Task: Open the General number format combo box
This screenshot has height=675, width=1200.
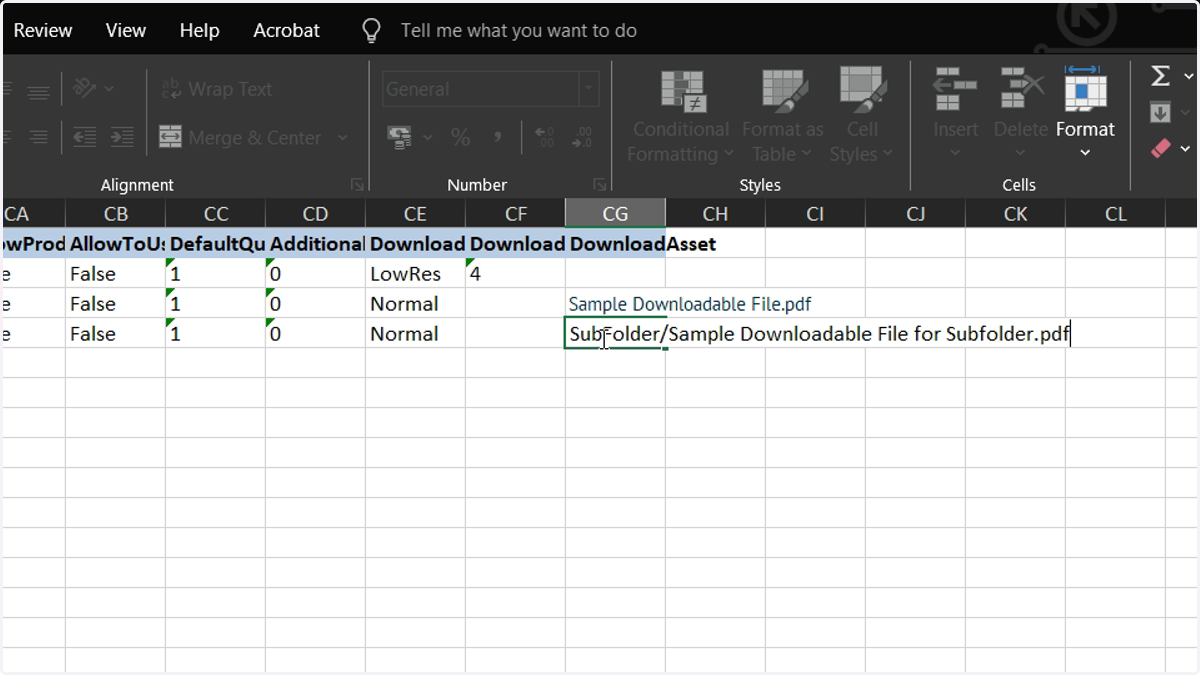Action: (x=491, y=89)
